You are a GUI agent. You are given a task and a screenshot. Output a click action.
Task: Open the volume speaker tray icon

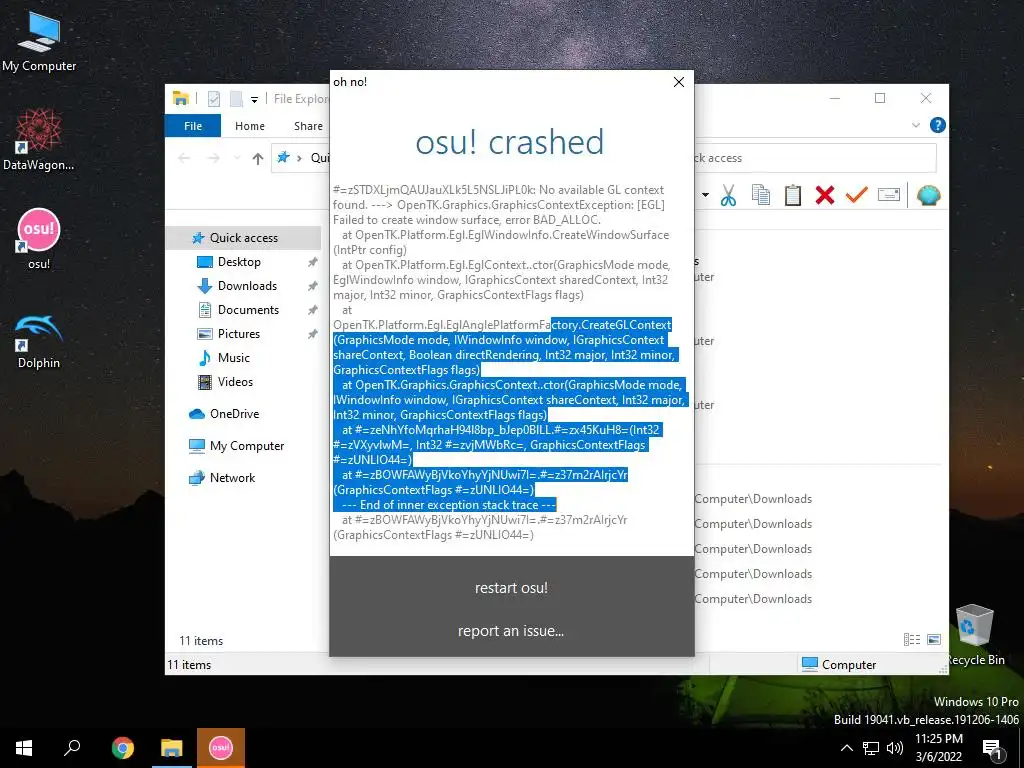pos(895,748)
